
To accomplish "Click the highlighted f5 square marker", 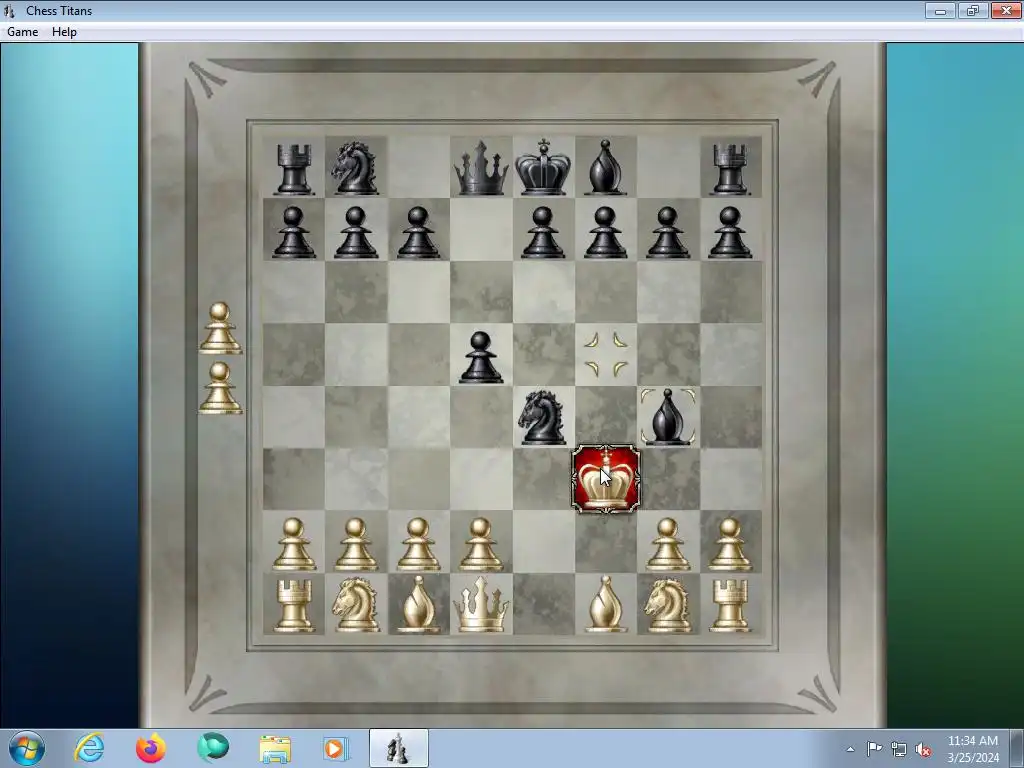I will coord(605,355).
